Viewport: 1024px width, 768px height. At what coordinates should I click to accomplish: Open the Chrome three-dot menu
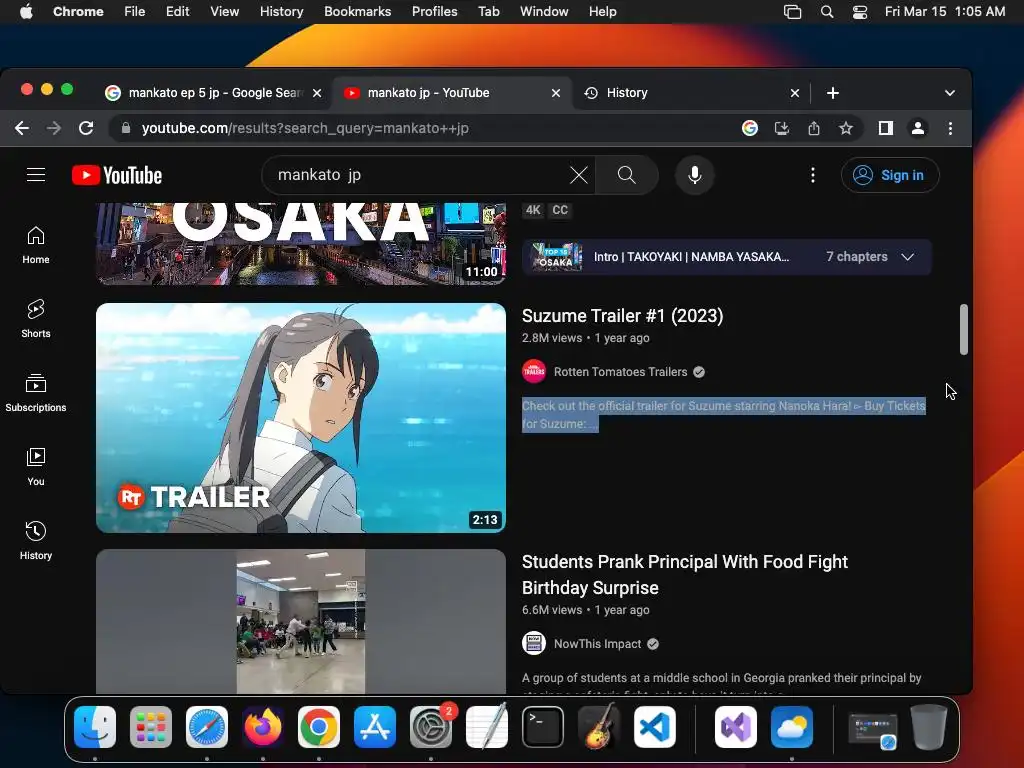coord(950,128)
